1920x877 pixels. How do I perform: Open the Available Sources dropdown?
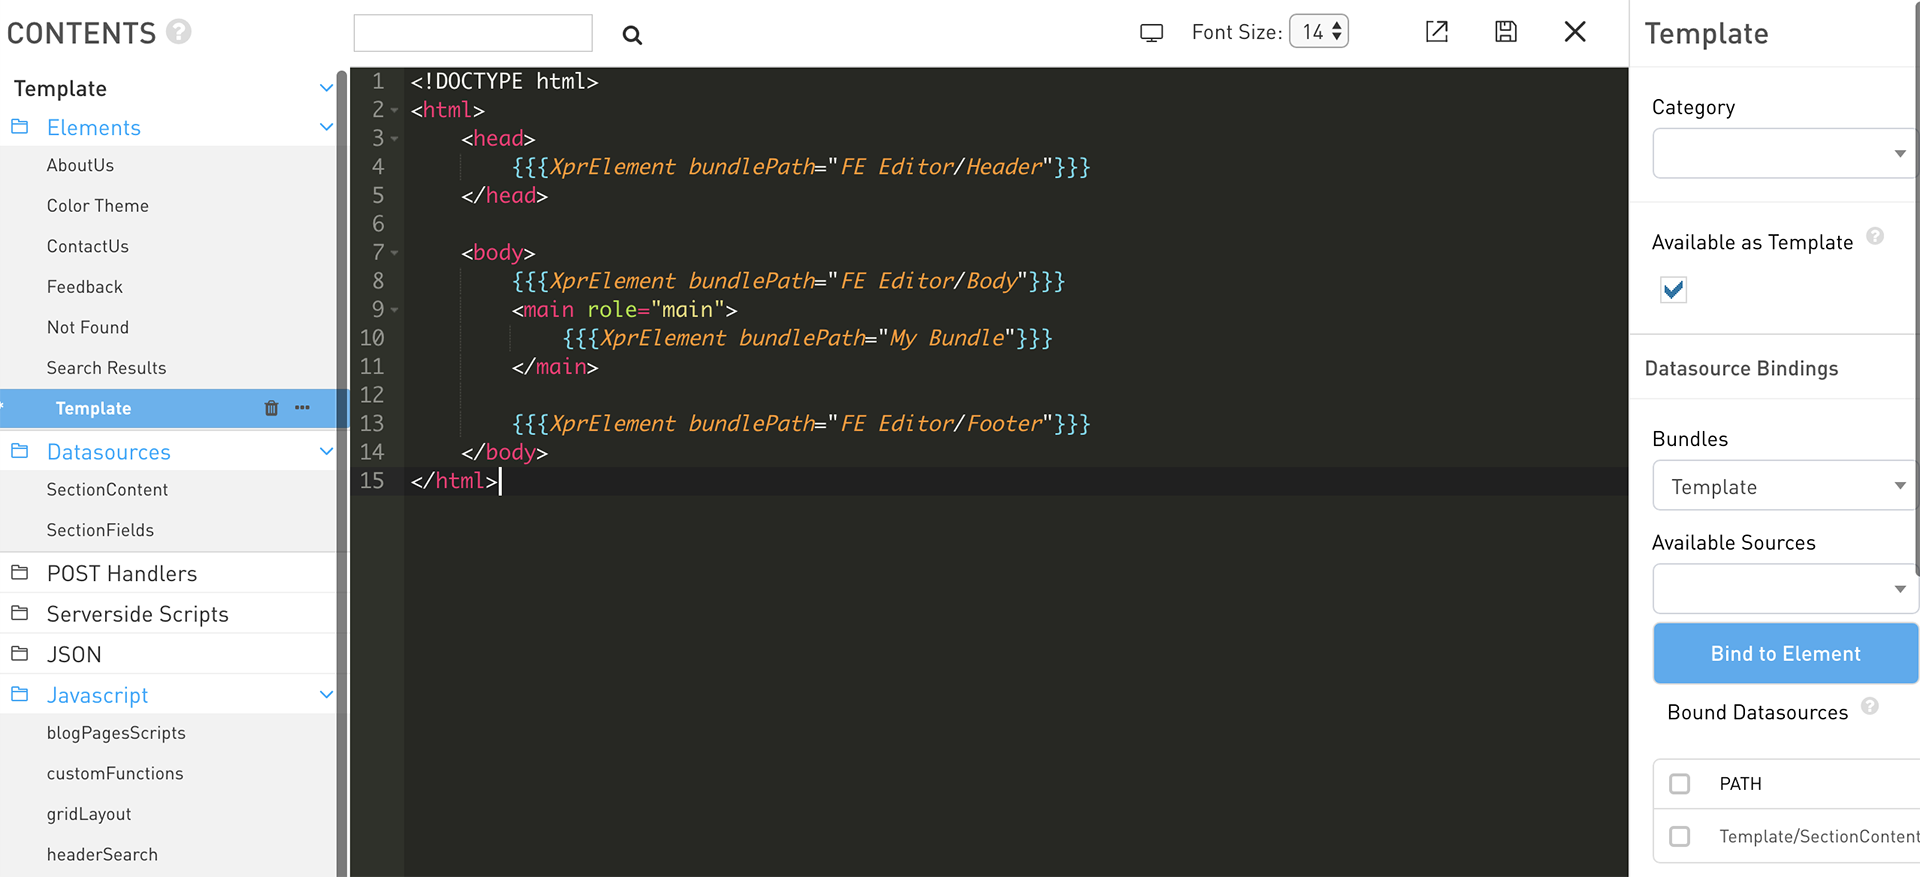(x=1784, y=589)
